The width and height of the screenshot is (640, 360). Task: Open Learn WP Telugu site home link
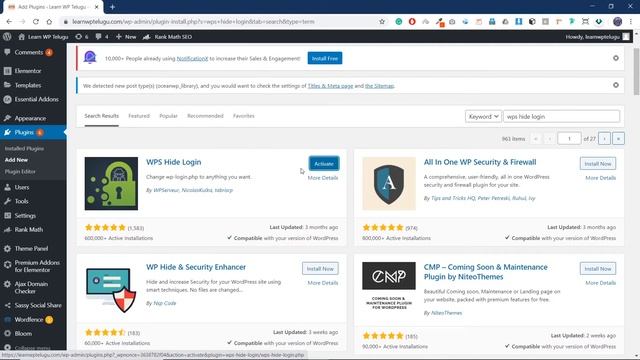pos(43,37)
